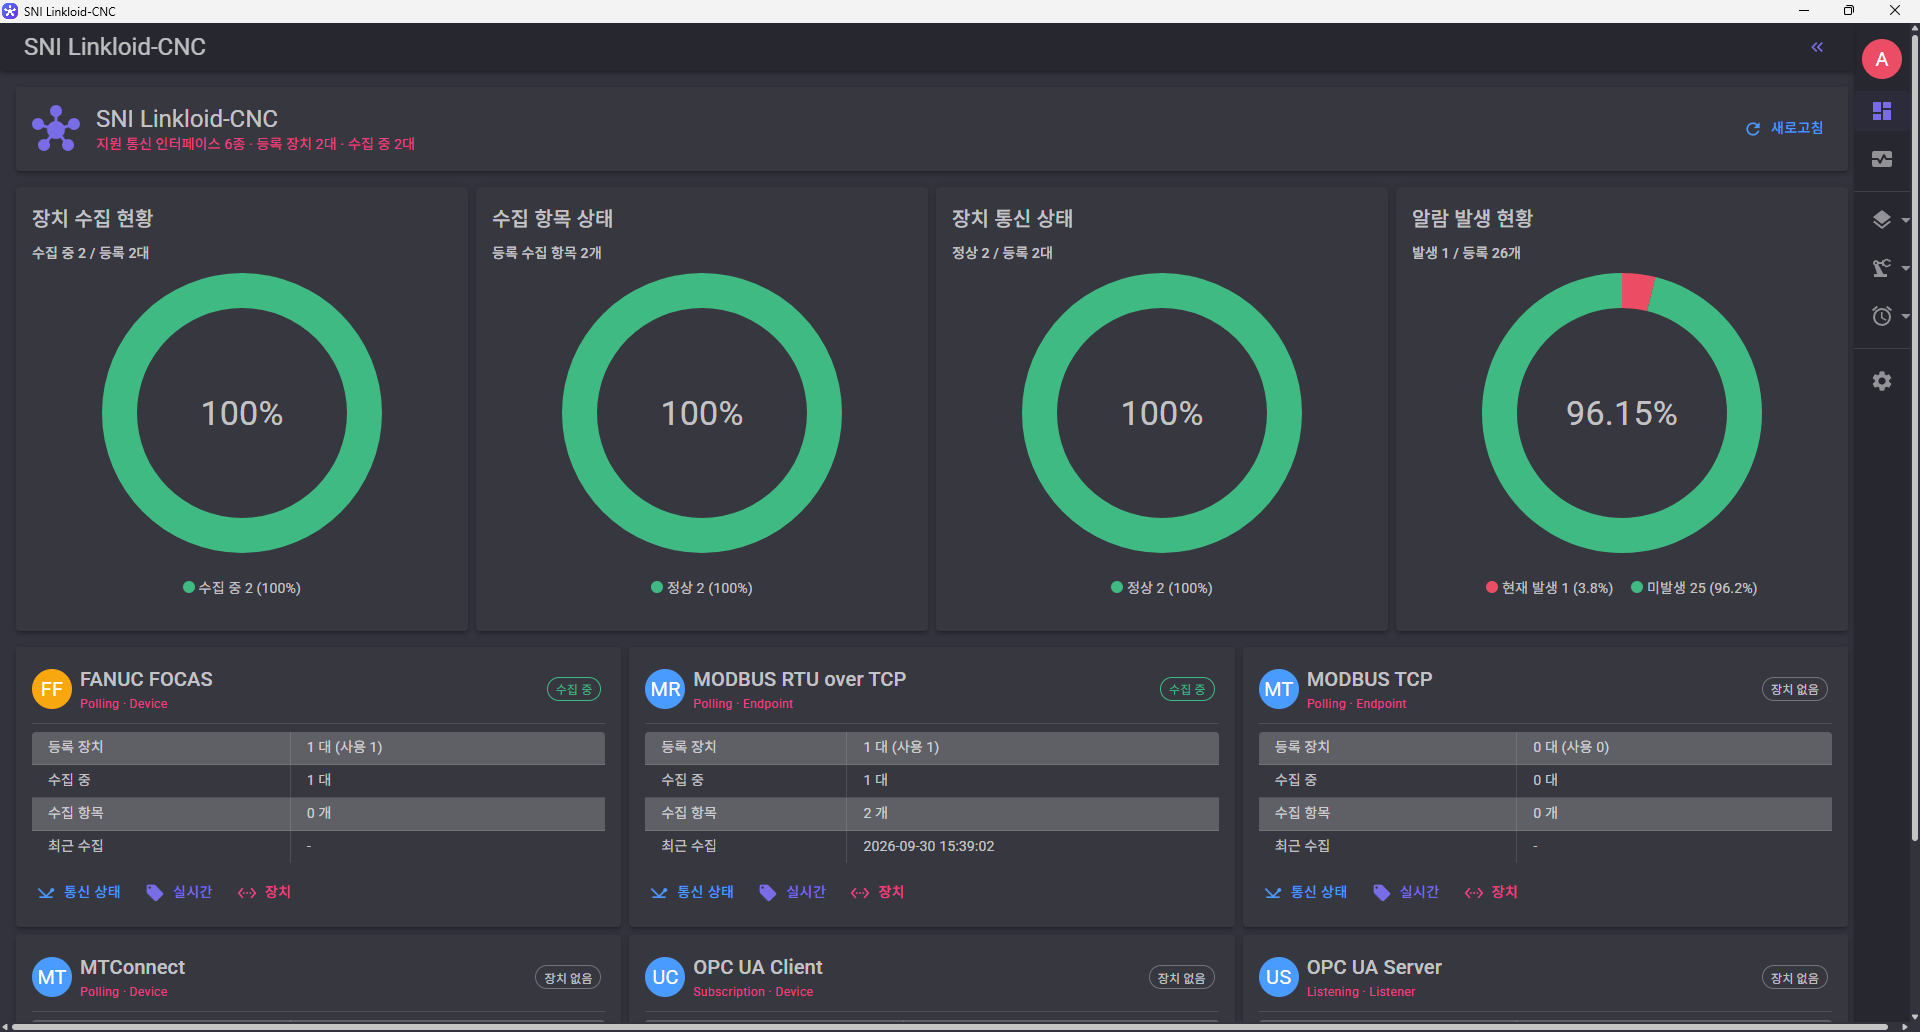
Task: Click the MT avatar of MTConnect
Action: (52, 977)
